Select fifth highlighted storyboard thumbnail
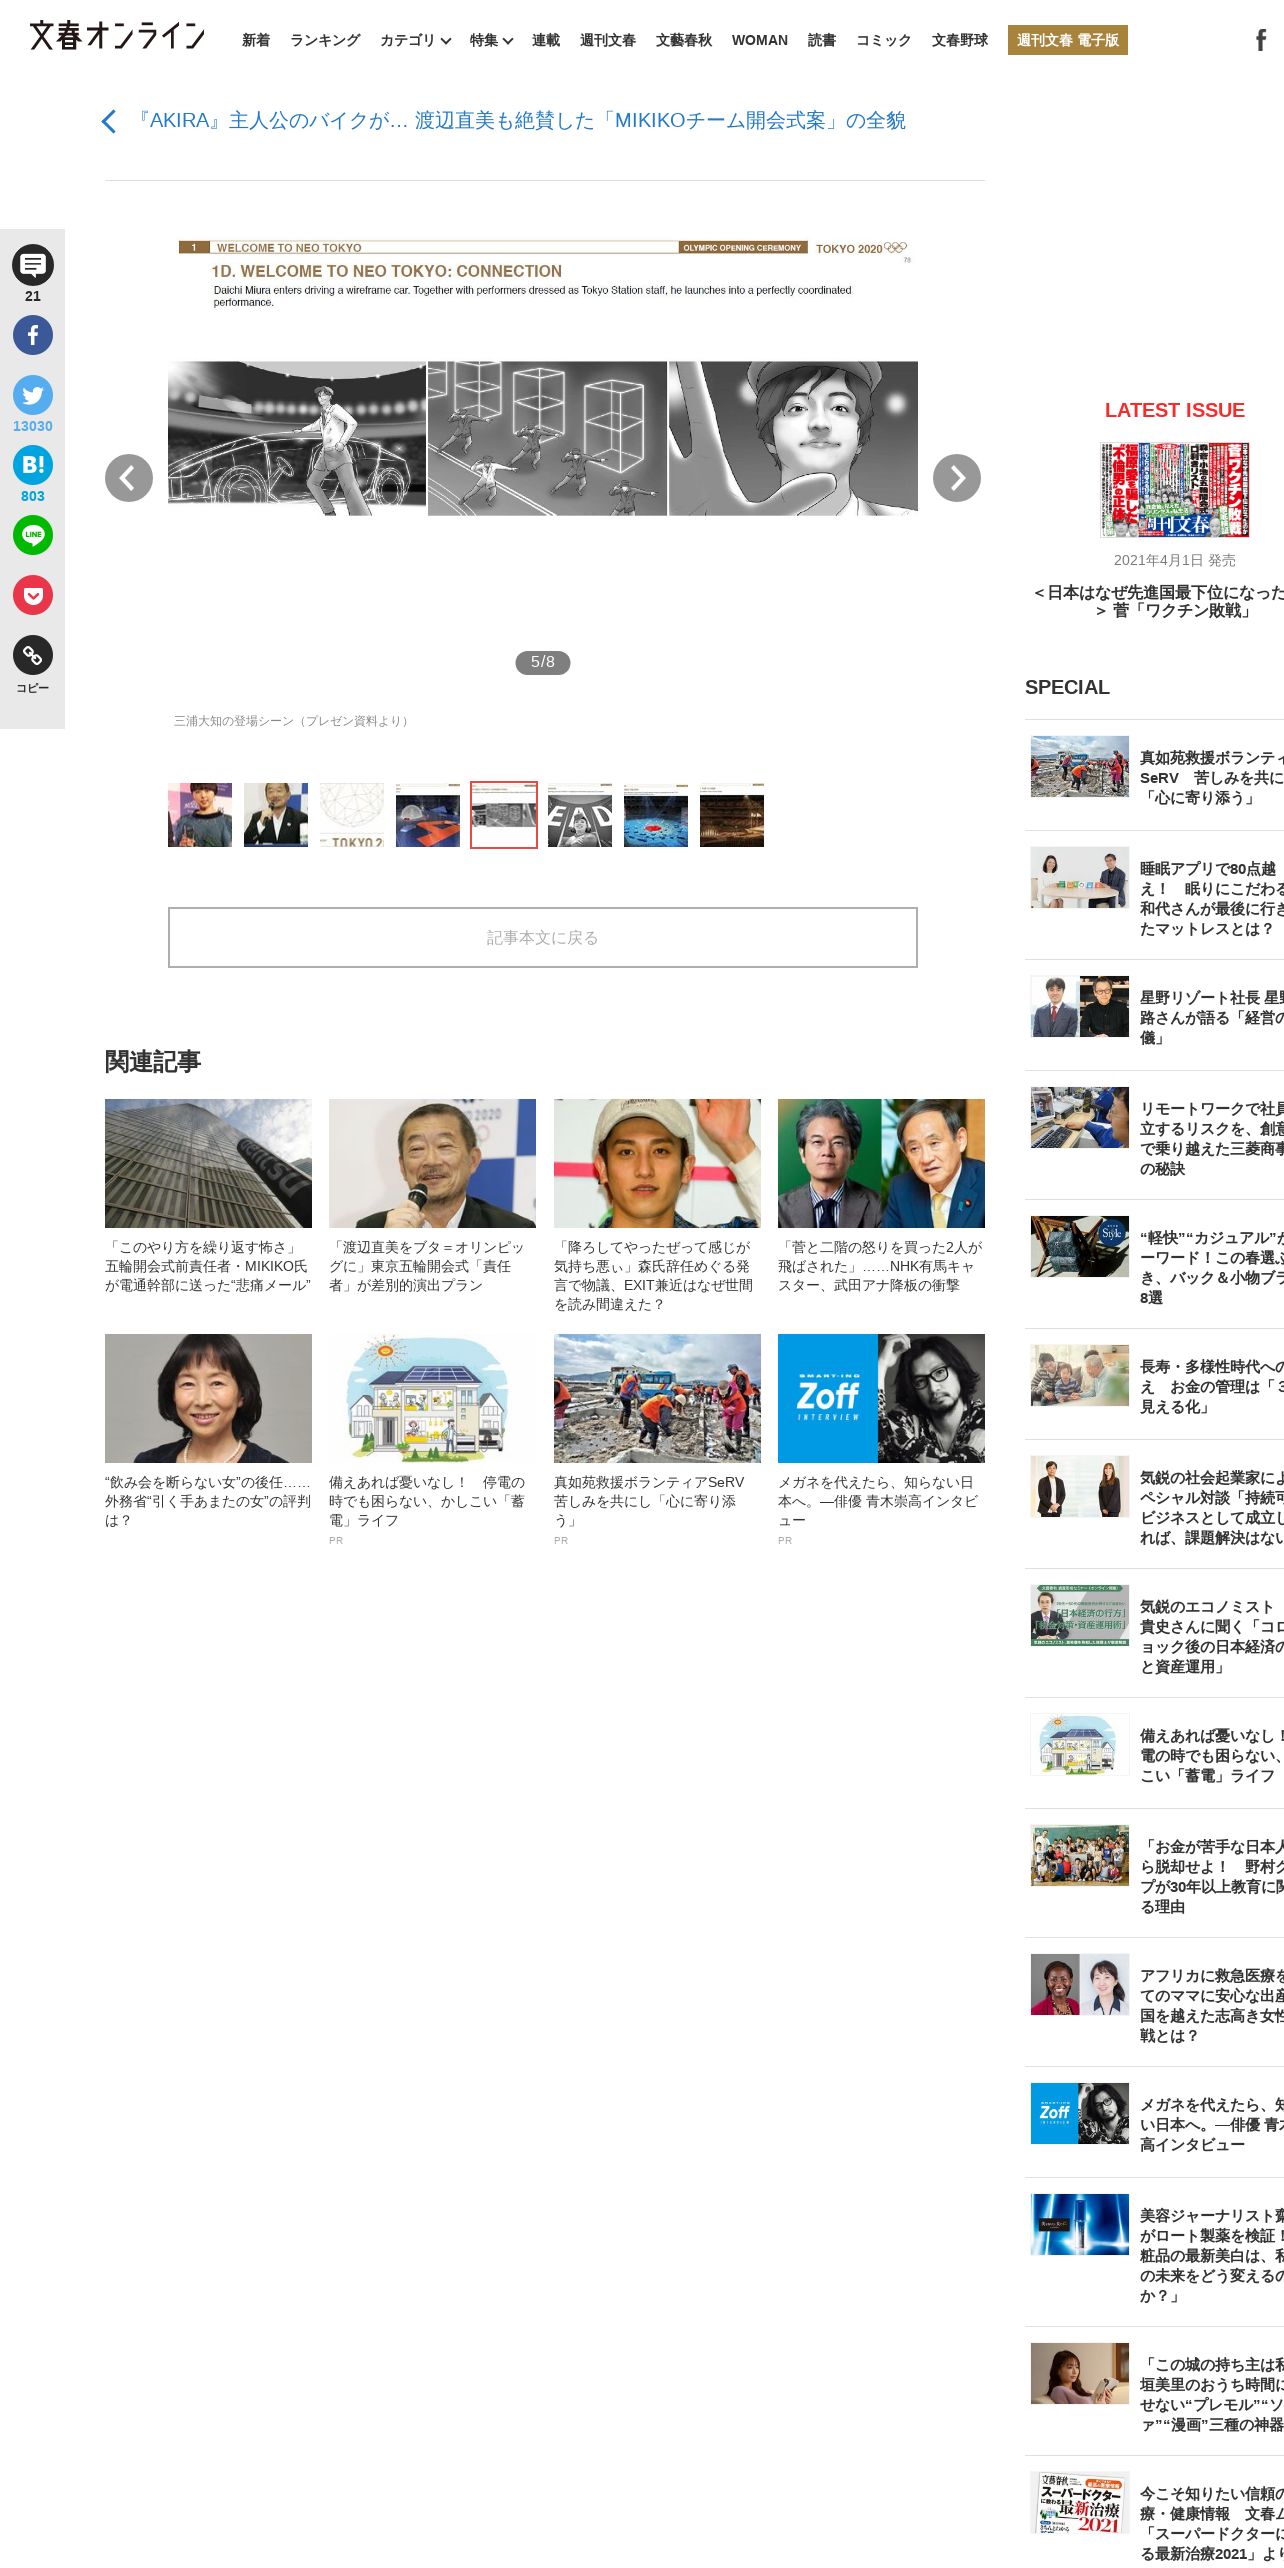The width and height of the screenshot is (1284, 2568). [x=504, y=815]
